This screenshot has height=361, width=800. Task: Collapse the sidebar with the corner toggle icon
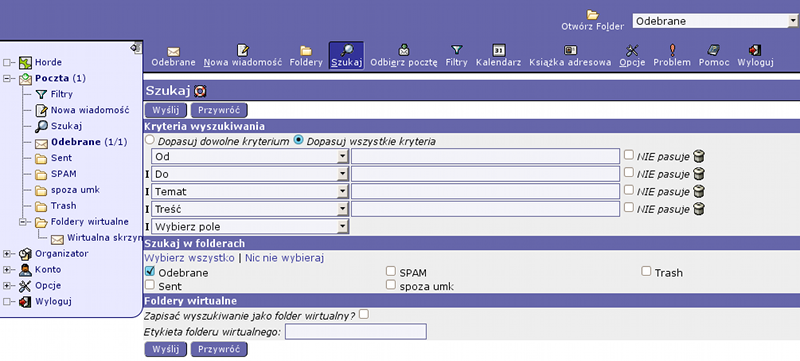136,47
